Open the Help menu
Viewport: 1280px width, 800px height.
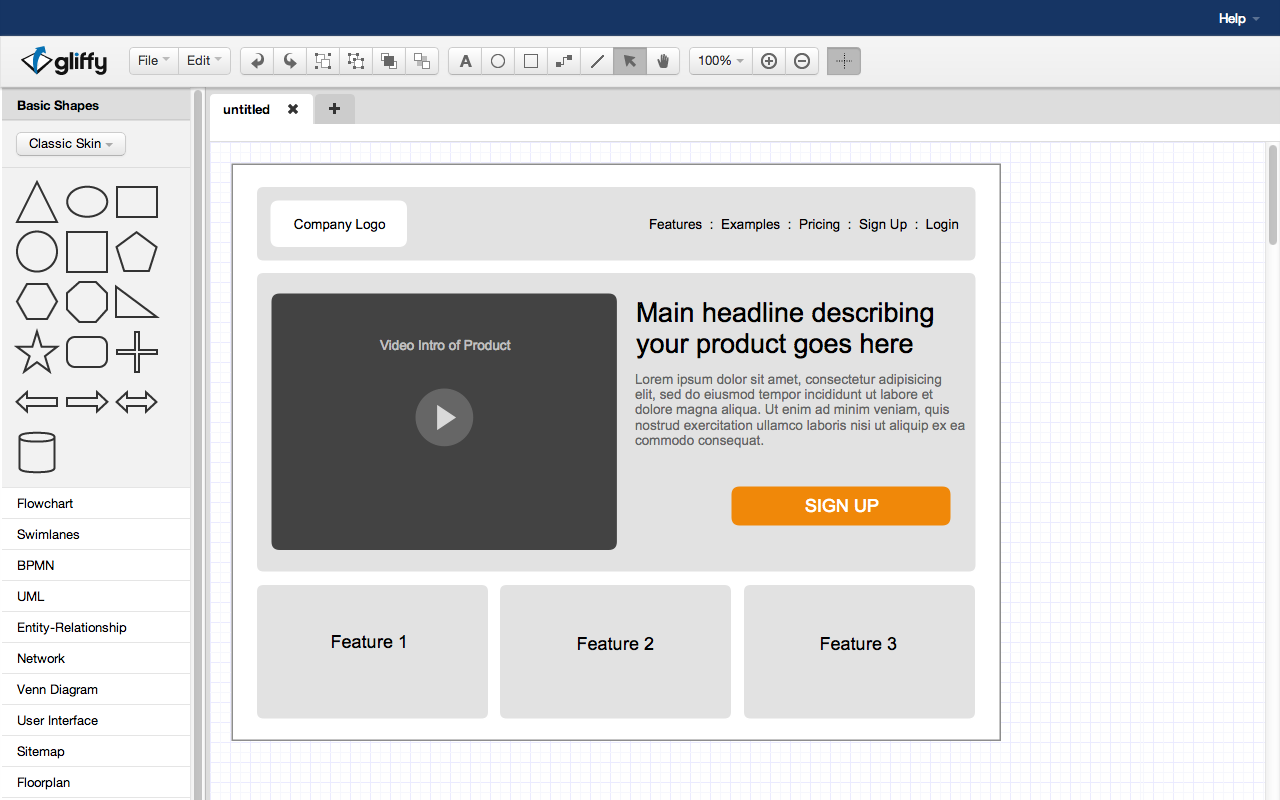click(x=1239, y=18)
